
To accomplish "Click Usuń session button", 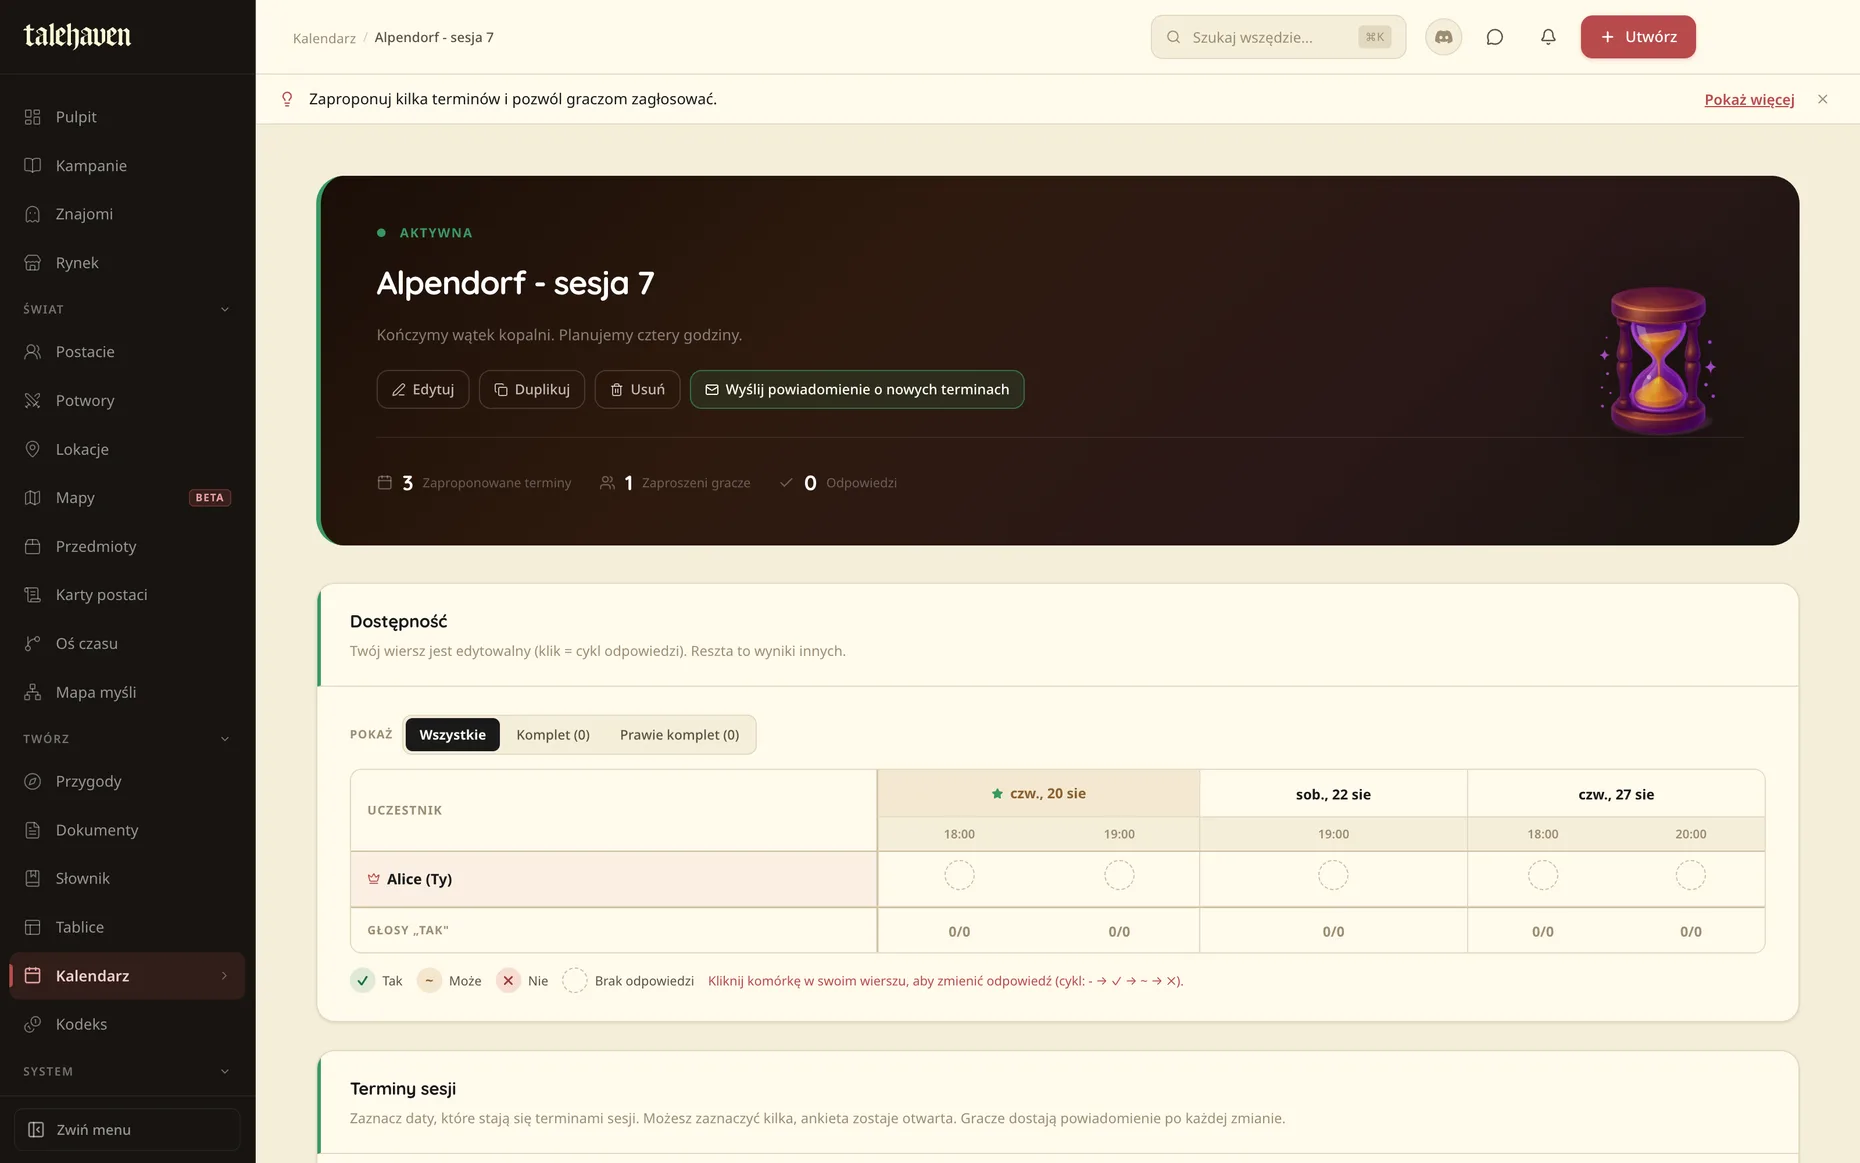I will (x=637, y=390).
